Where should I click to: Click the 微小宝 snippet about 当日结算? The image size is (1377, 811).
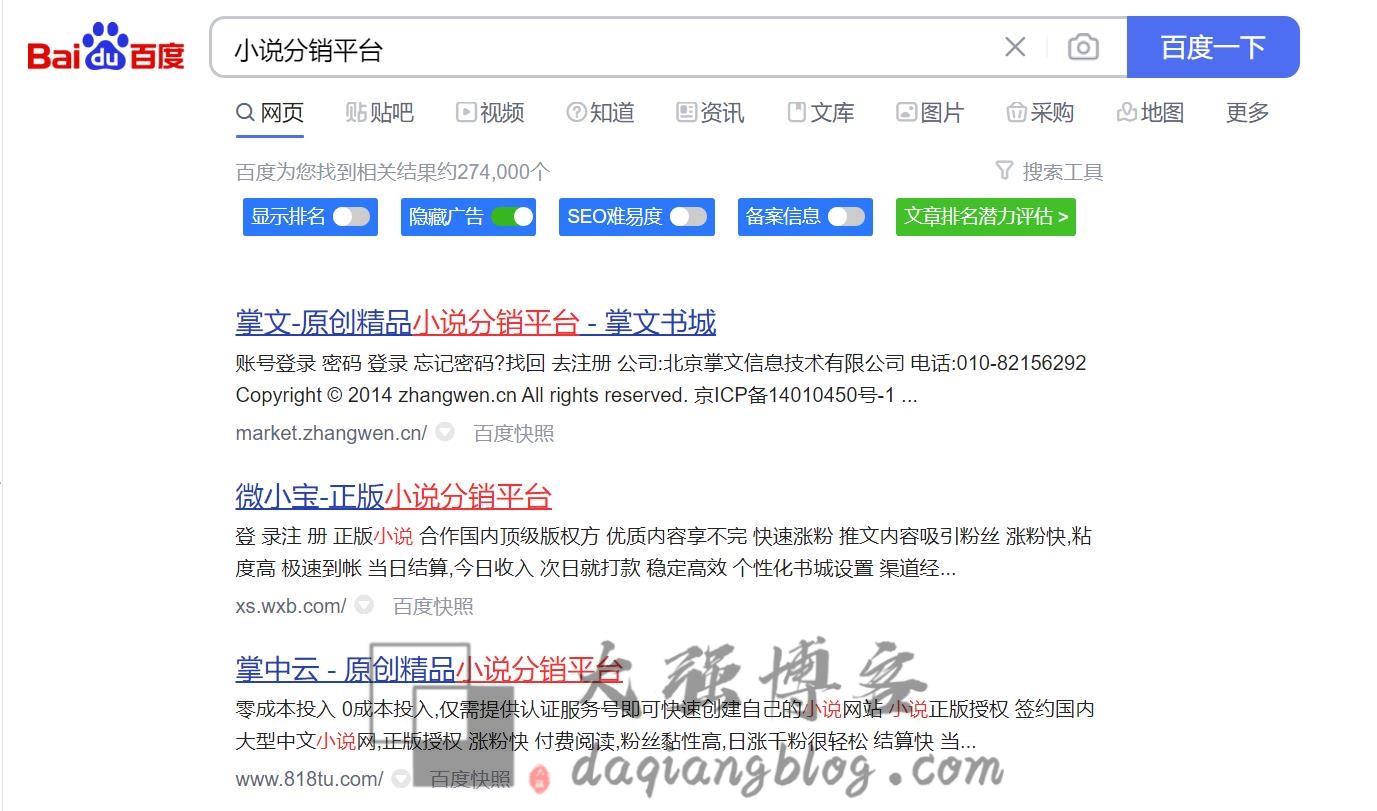(x=664, y=553)
